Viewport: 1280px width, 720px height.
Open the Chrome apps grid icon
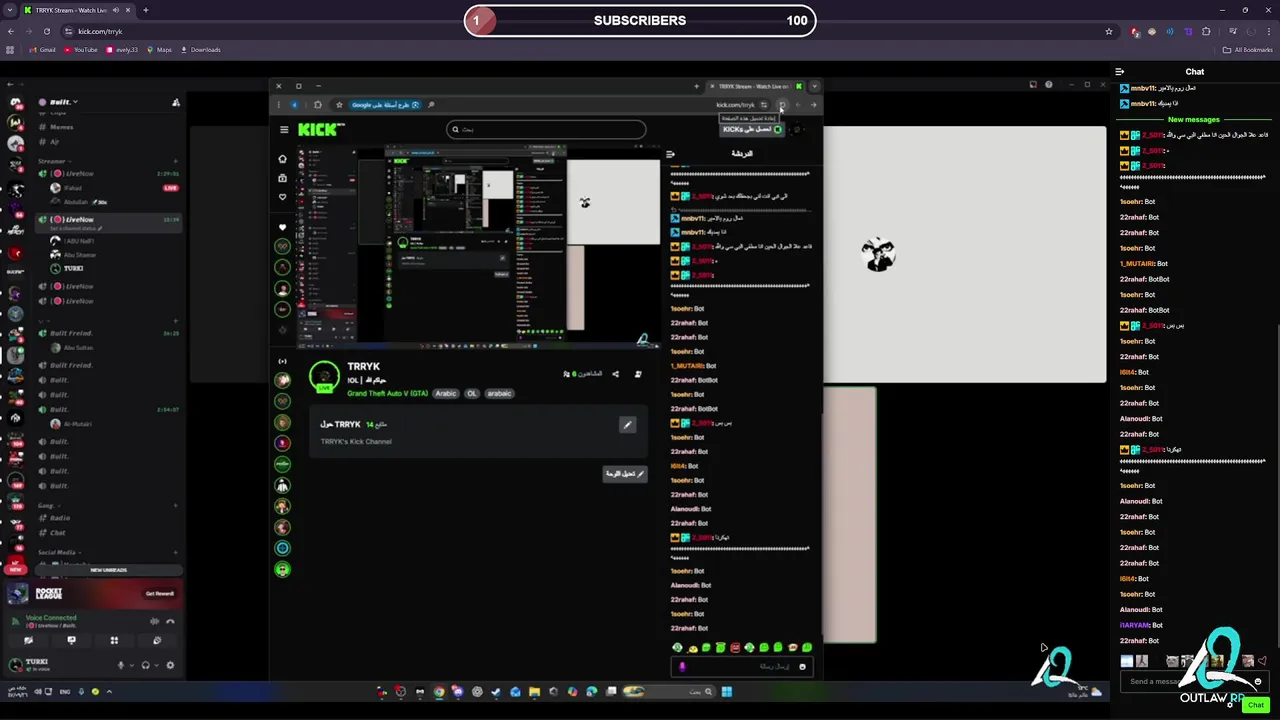pyautogui.click(x=10, y=50)
